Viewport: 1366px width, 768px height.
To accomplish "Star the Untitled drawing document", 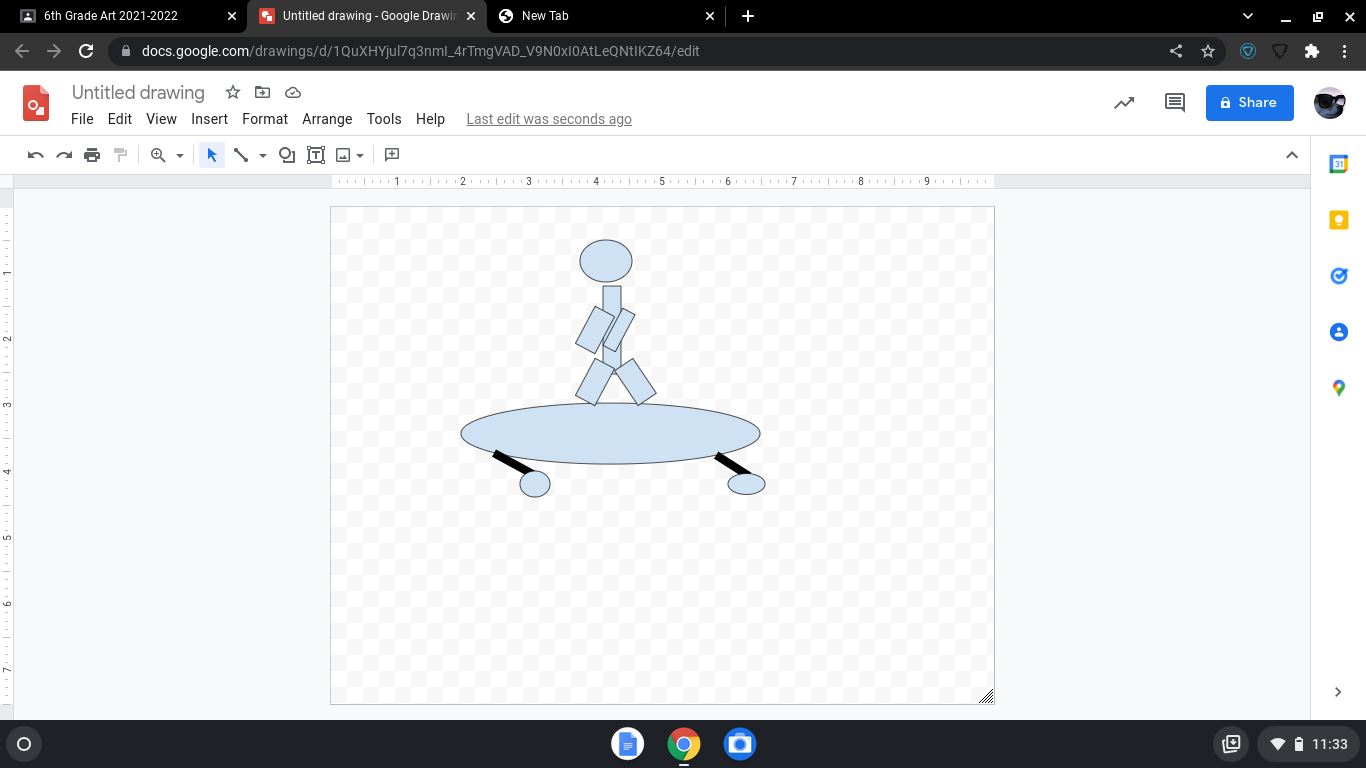I will tap(233, 92).
